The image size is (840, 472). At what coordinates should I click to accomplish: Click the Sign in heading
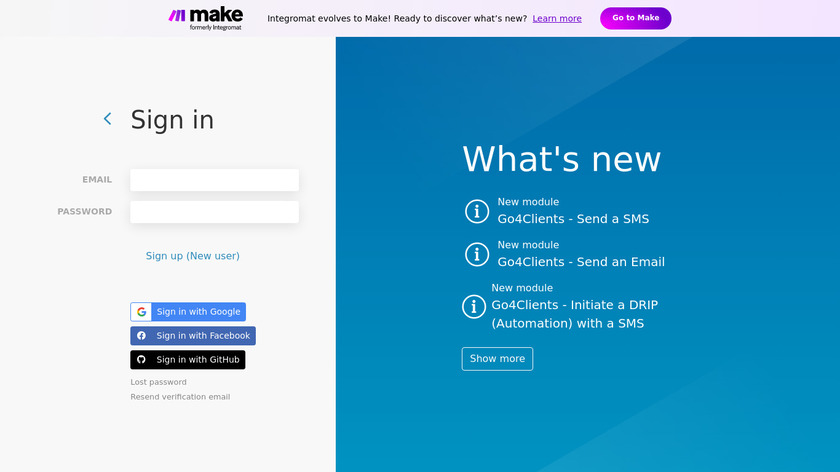(172, 119)
